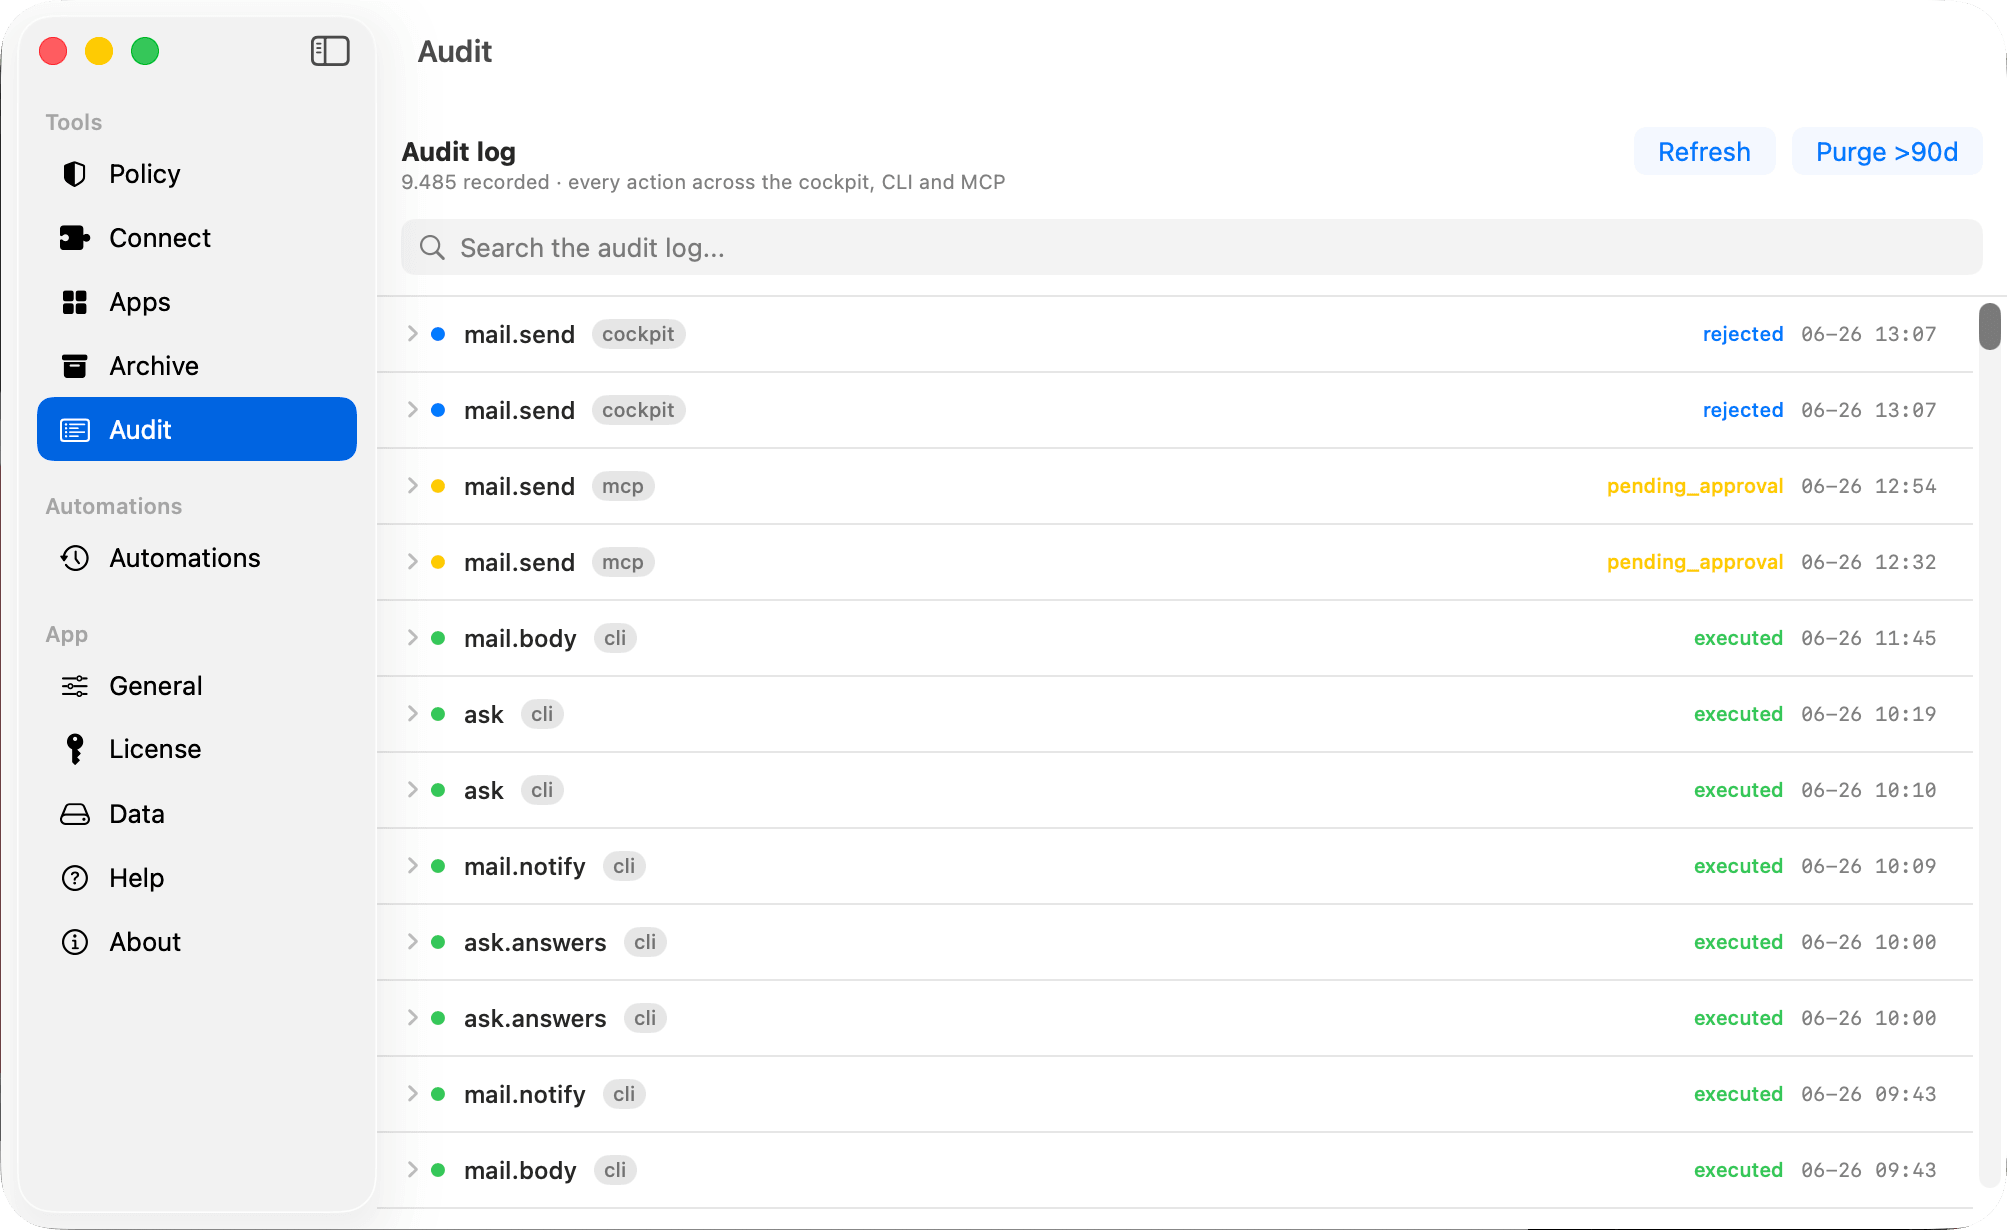The width and height of the screenshot is (2007, 1230).
Task: Click the green dot on 10:19 ask row
Action: coord(438,714)
